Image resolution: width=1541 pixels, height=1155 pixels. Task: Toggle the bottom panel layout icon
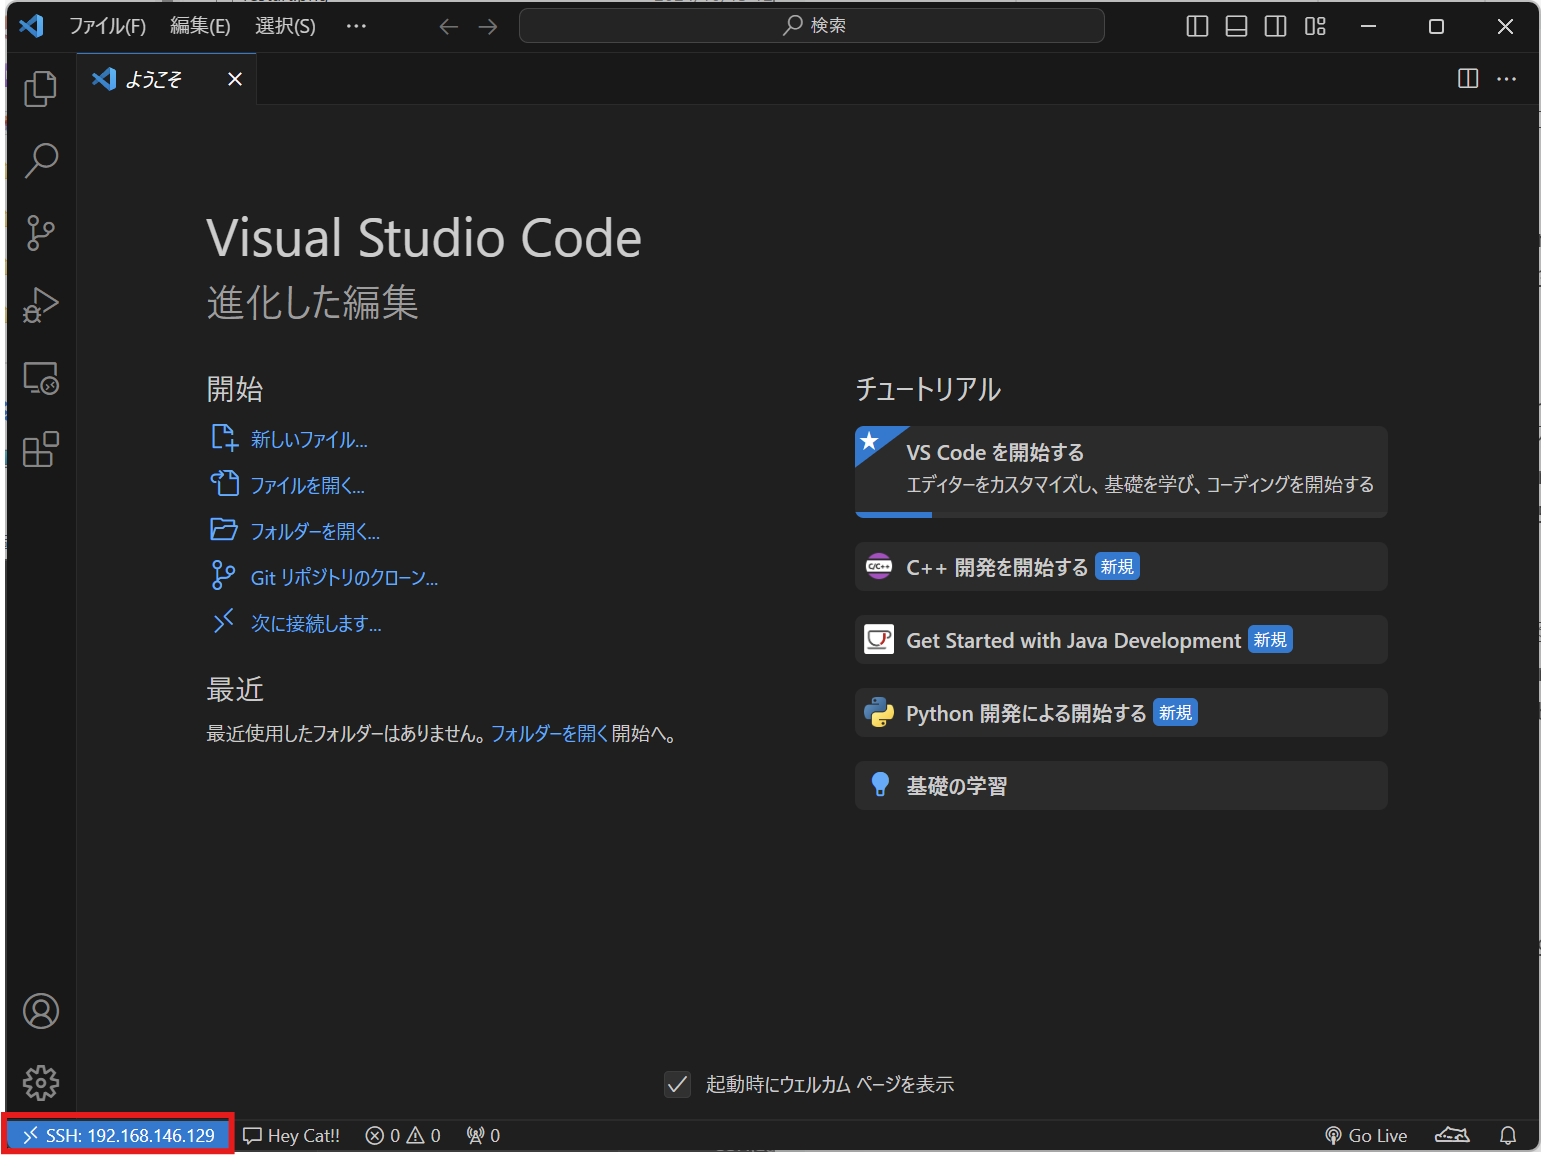[1236, 26]
